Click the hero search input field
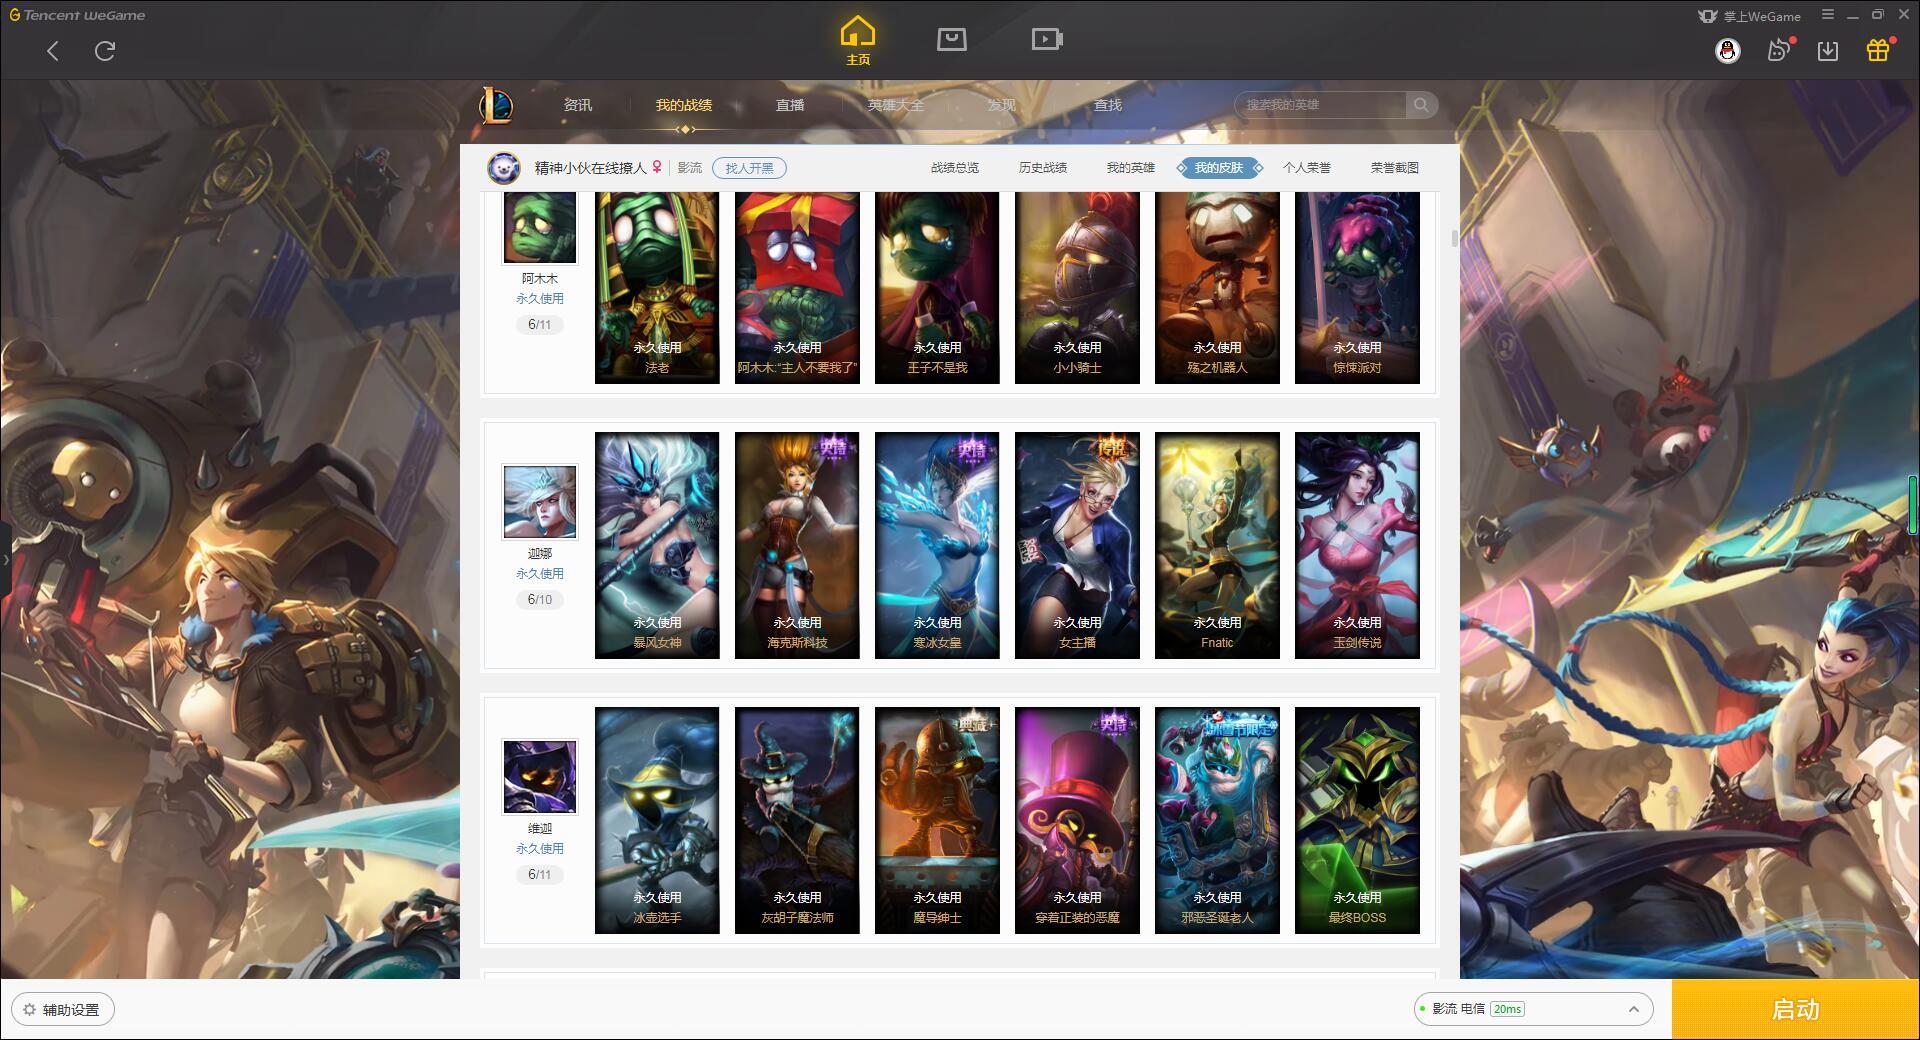 (1320, 105)
